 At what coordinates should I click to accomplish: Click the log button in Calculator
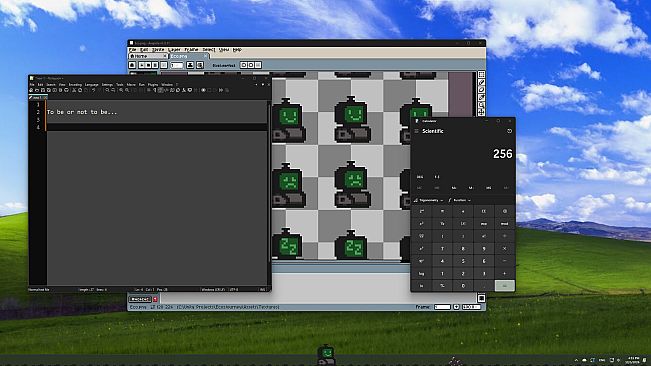click(421, 273)
